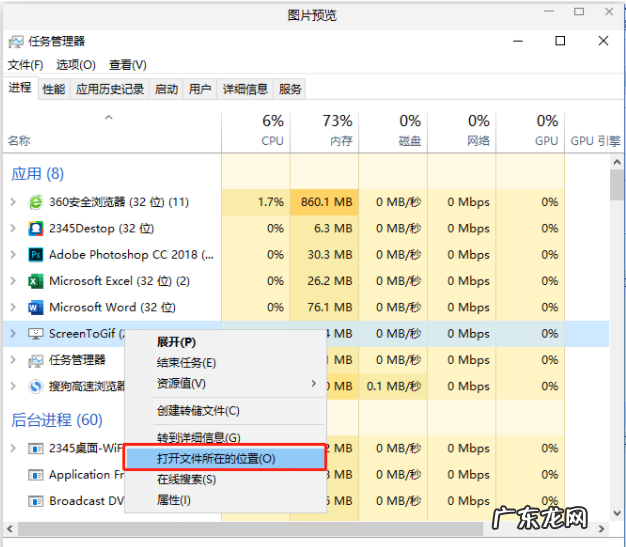Sort by the GPU percentage column header

click(x=531, y=132)
